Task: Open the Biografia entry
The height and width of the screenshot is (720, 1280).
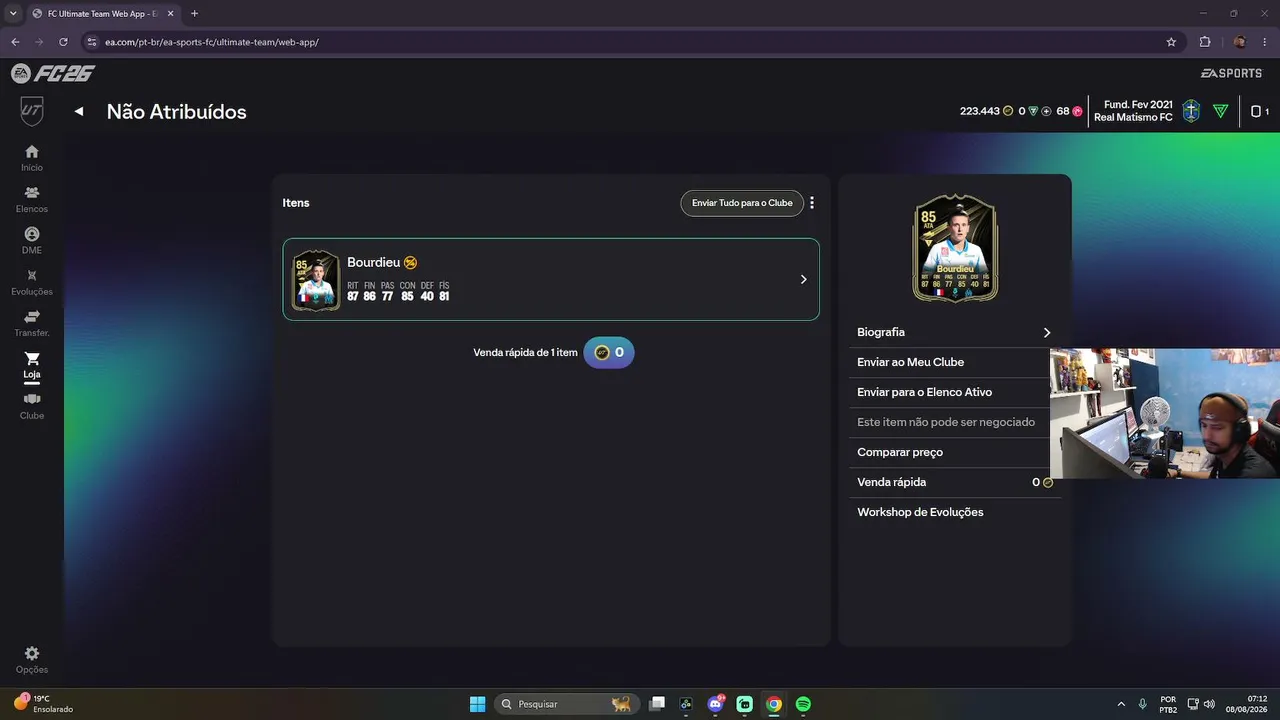Action: 955,332
